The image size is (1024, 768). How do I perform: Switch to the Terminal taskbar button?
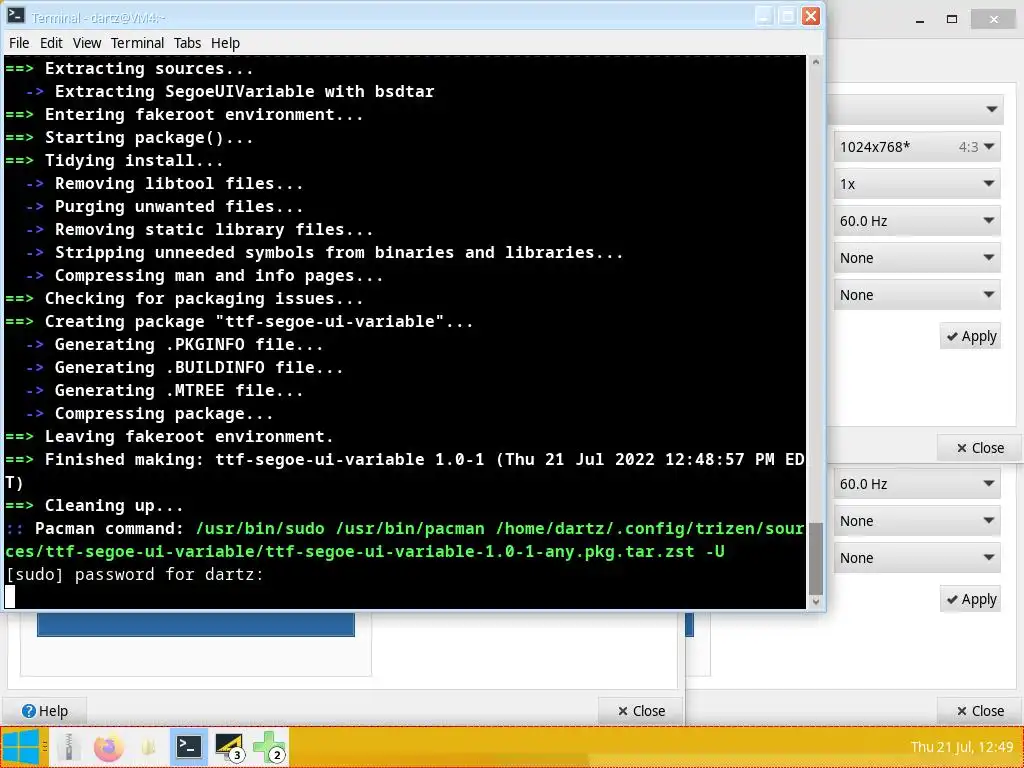coord(189,746)
